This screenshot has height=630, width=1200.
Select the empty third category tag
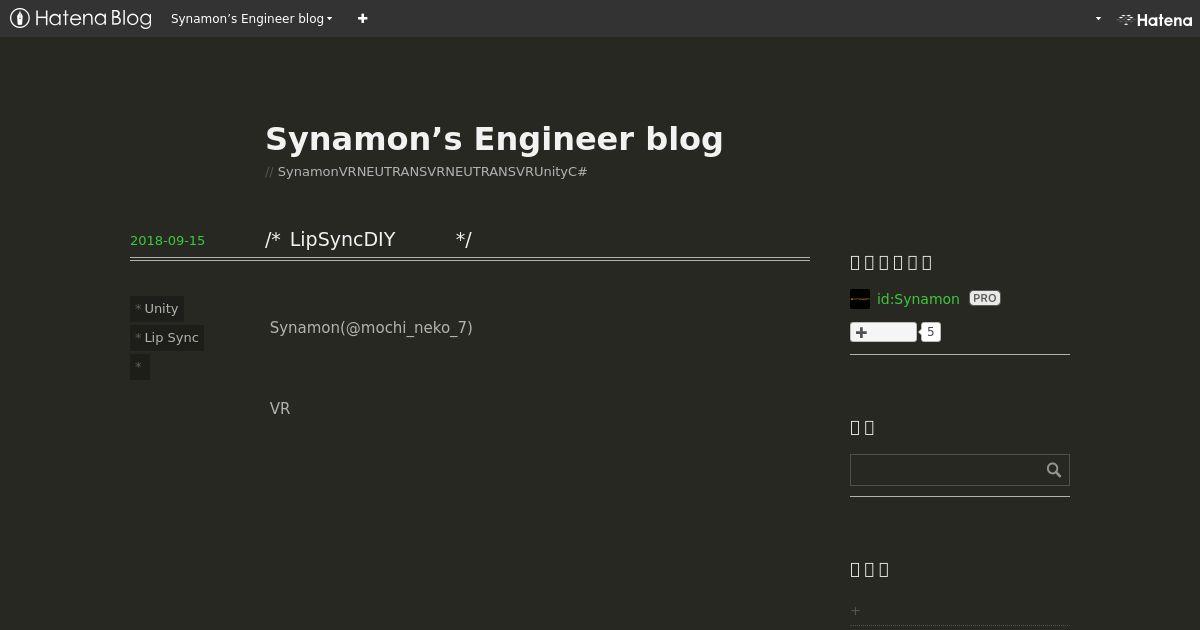(x=140, y=366)
